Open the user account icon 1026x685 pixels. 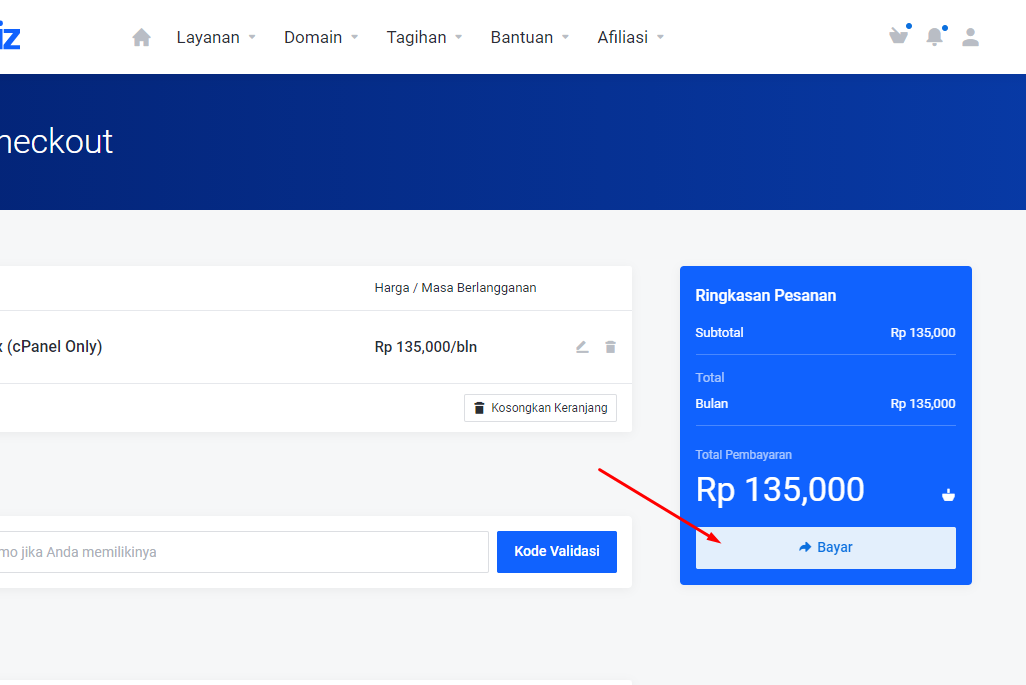[970, 37]
